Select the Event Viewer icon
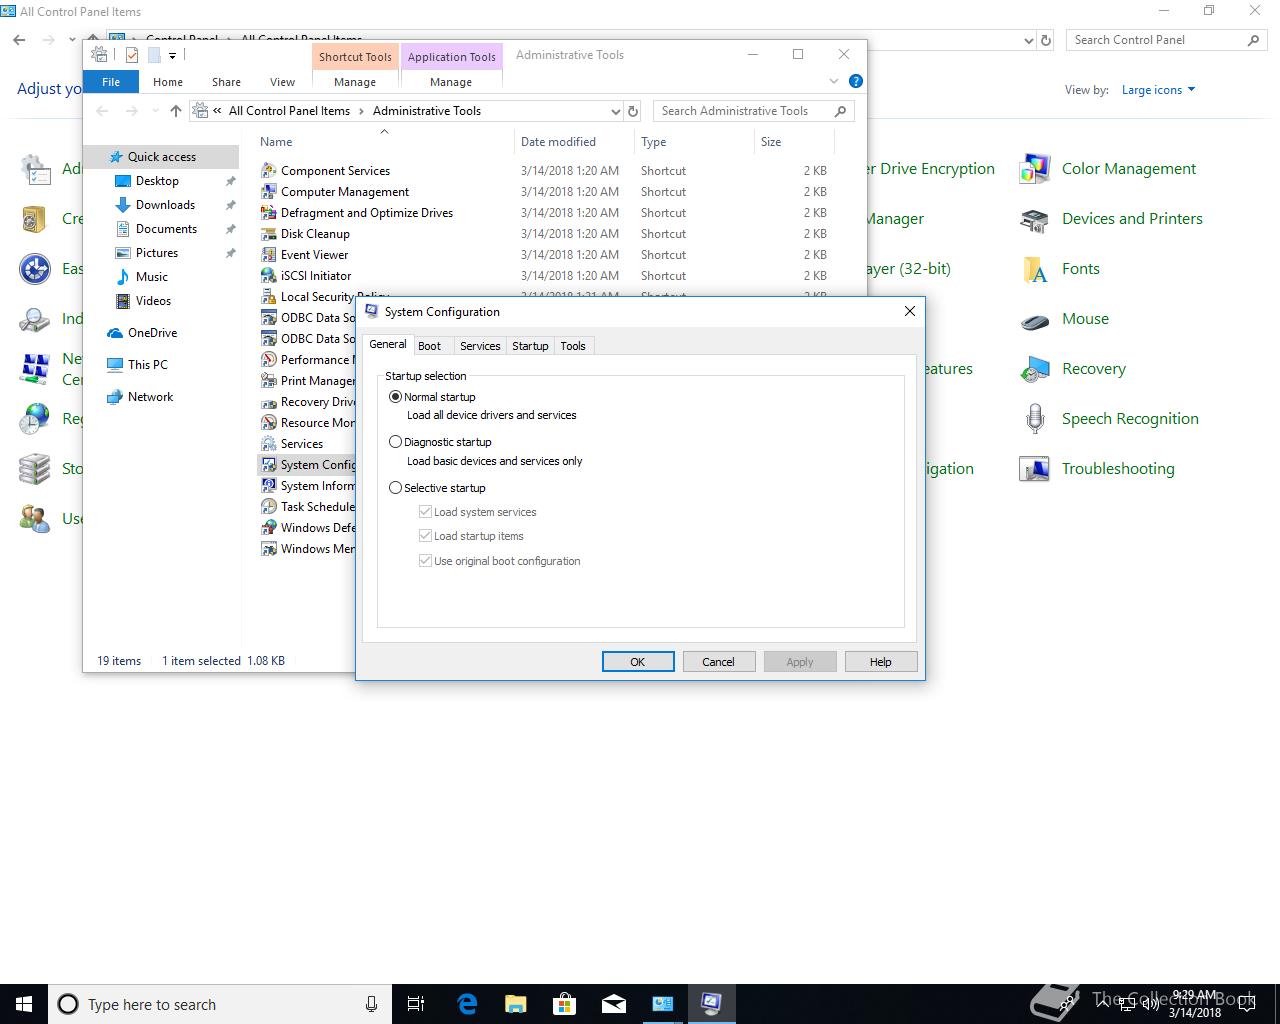The image size is (1280, 1024). [x=268, y=255]
